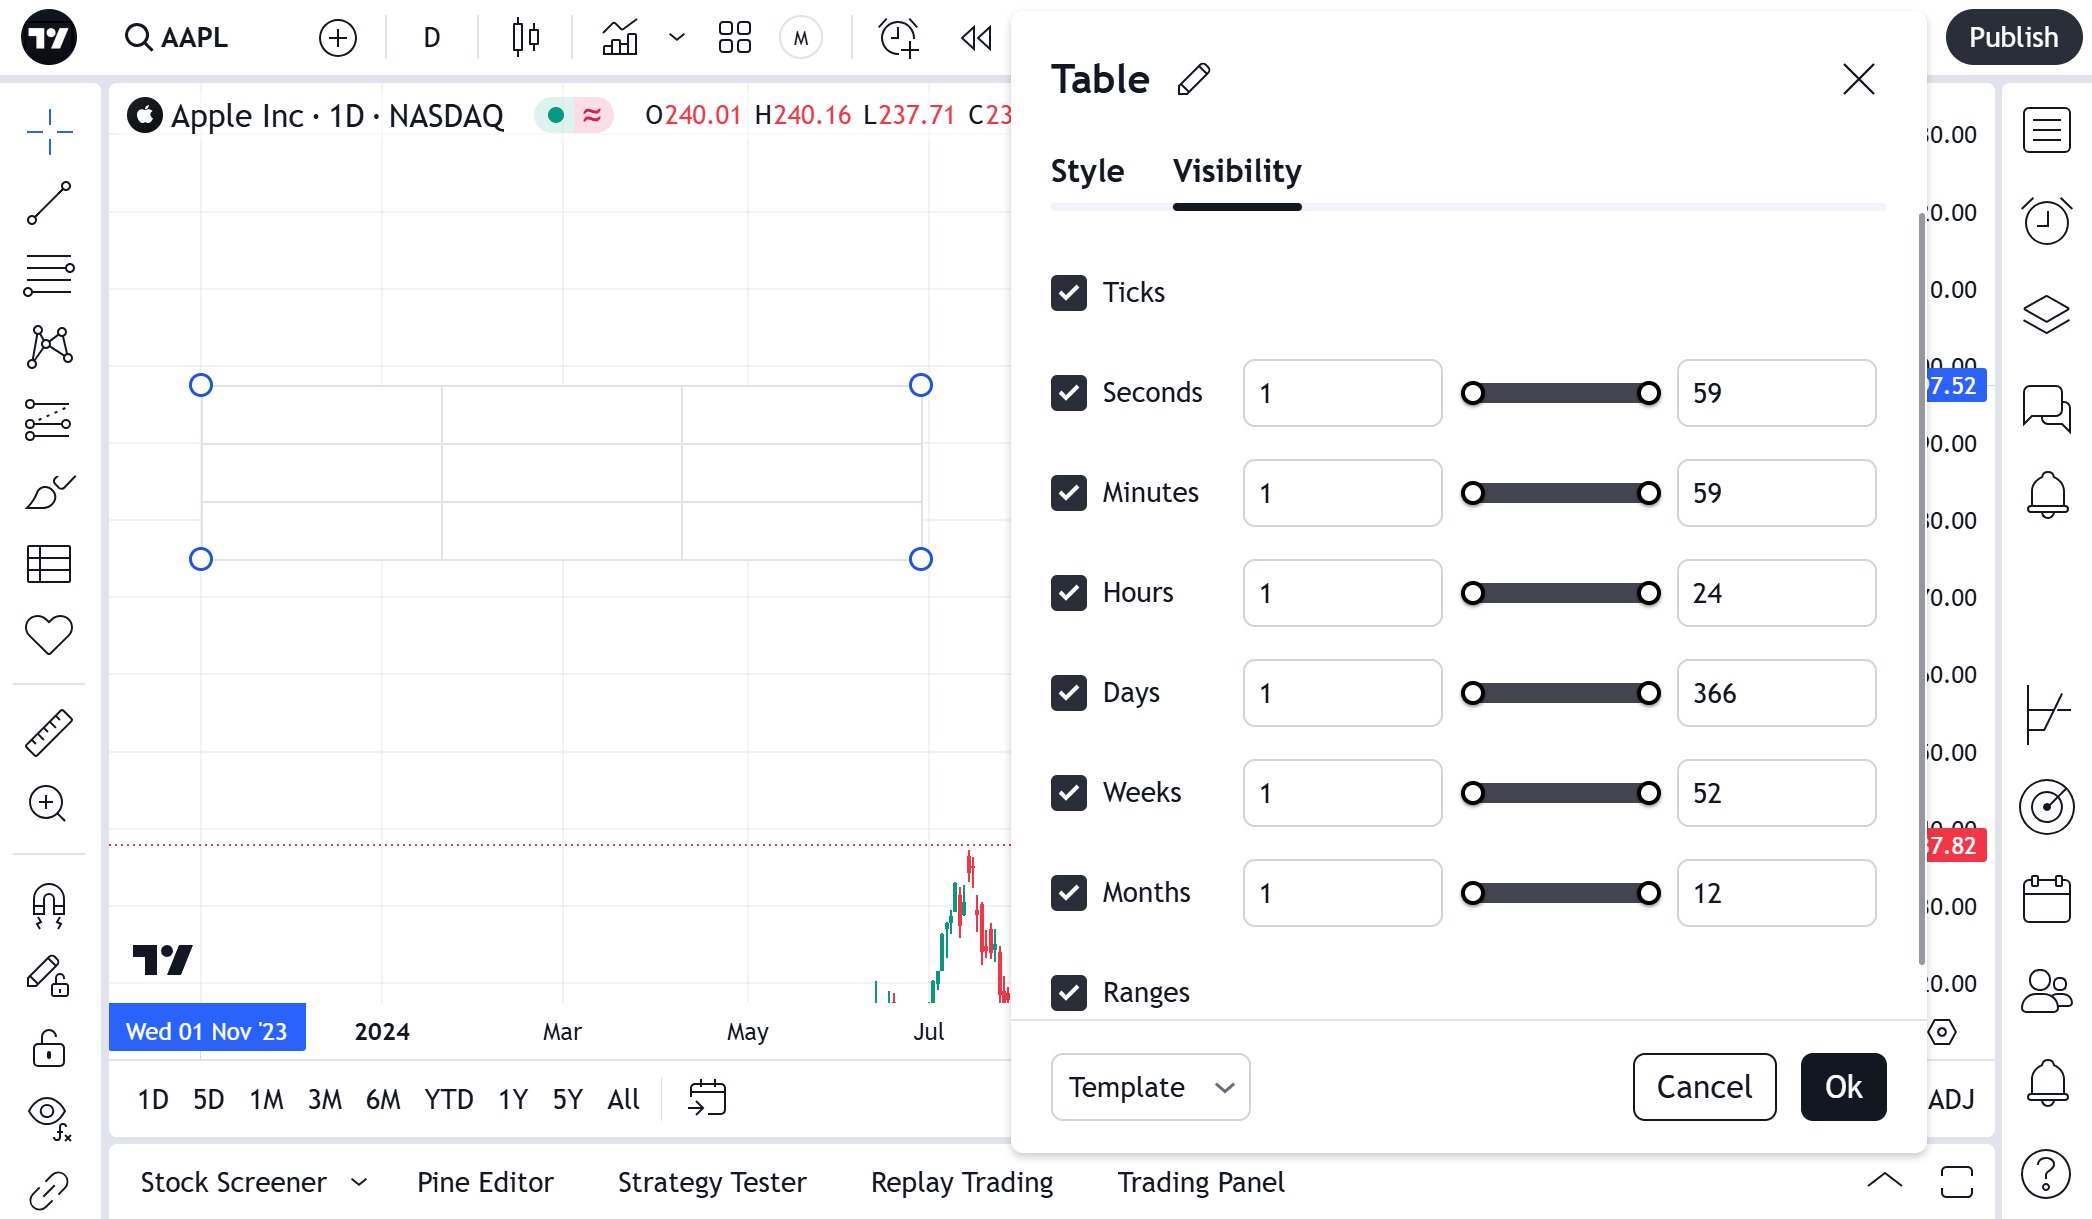2092x1219 pixels.
Task: Click the Days maximum value field showing 366
Action: (1776, 693)
